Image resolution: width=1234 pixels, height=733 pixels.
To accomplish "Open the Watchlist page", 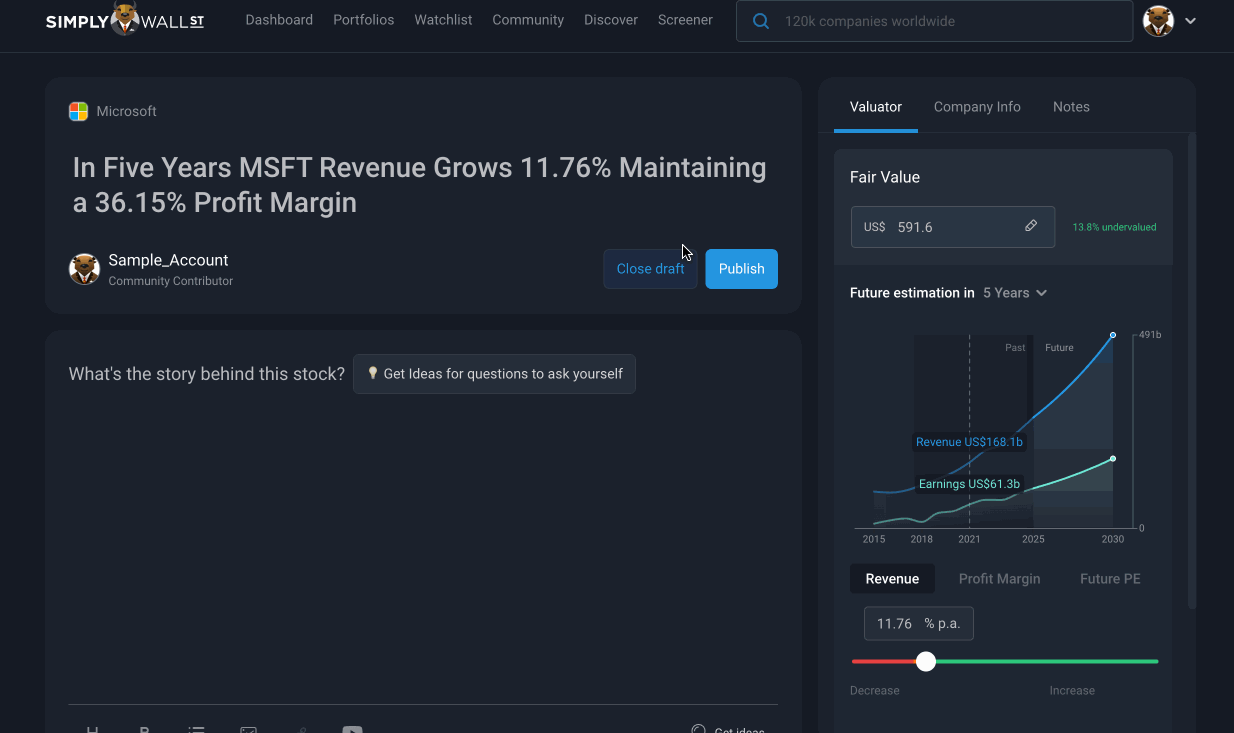I will (443, 20).
